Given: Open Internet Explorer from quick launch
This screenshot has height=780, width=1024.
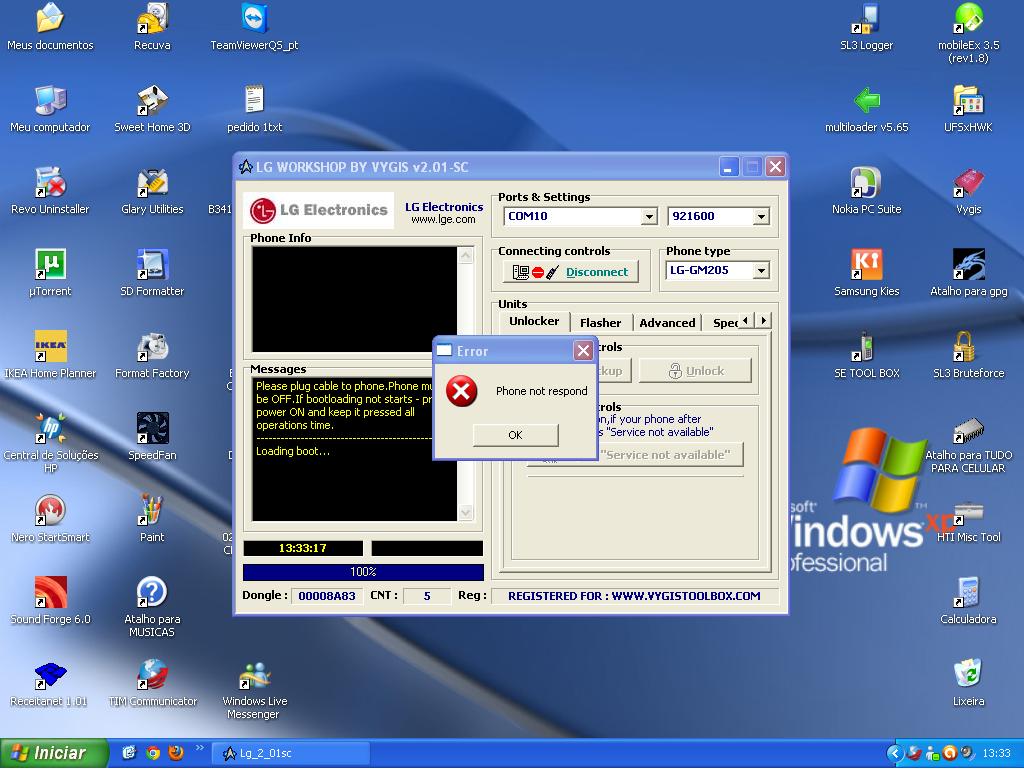Looking at the screenshot, I should tap(129, 753).
